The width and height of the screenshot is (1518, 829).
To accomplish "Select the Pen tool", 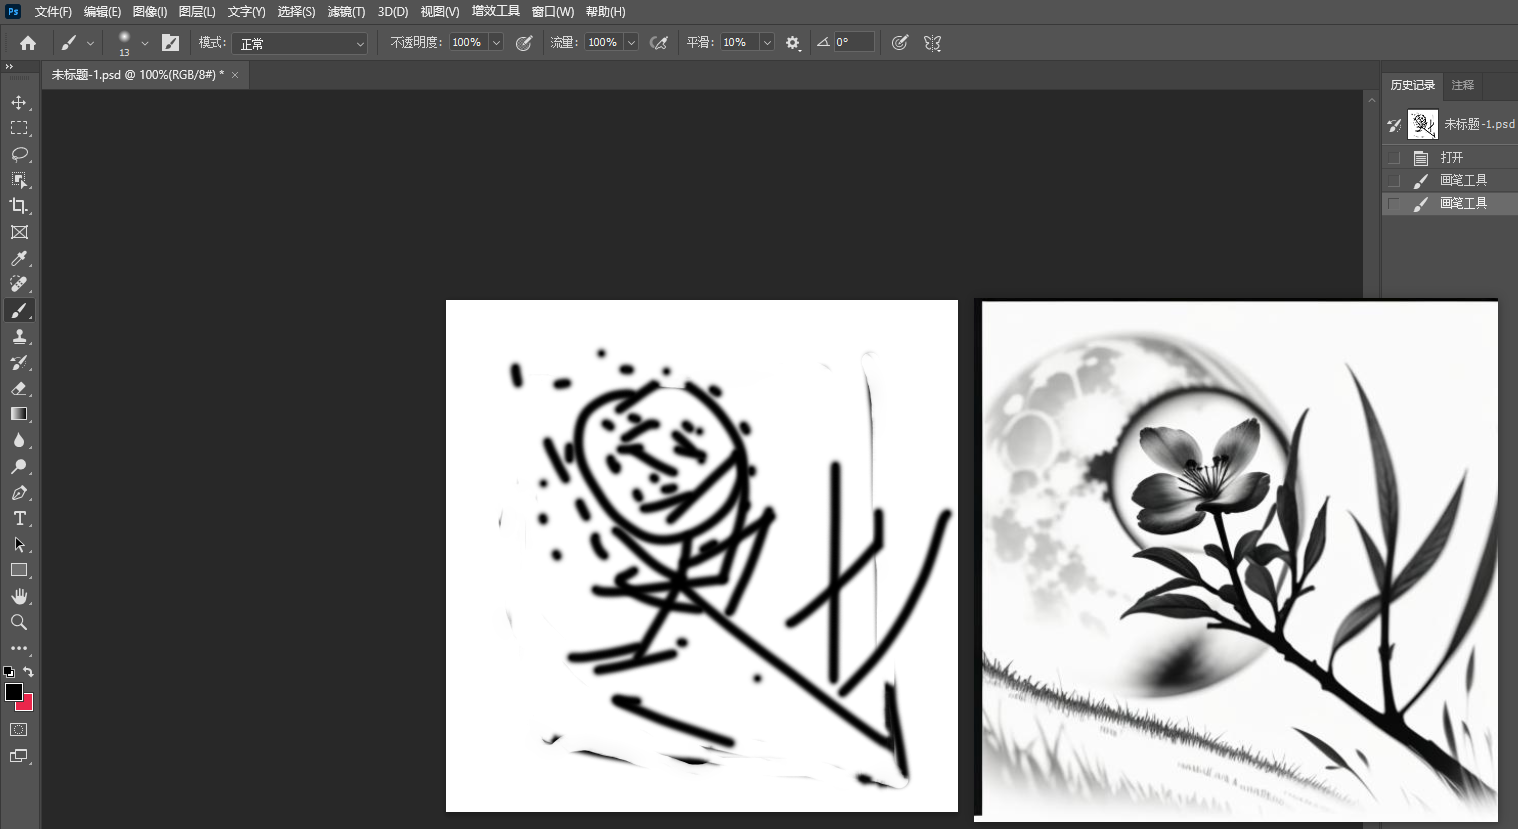I will tap(19, 492).
